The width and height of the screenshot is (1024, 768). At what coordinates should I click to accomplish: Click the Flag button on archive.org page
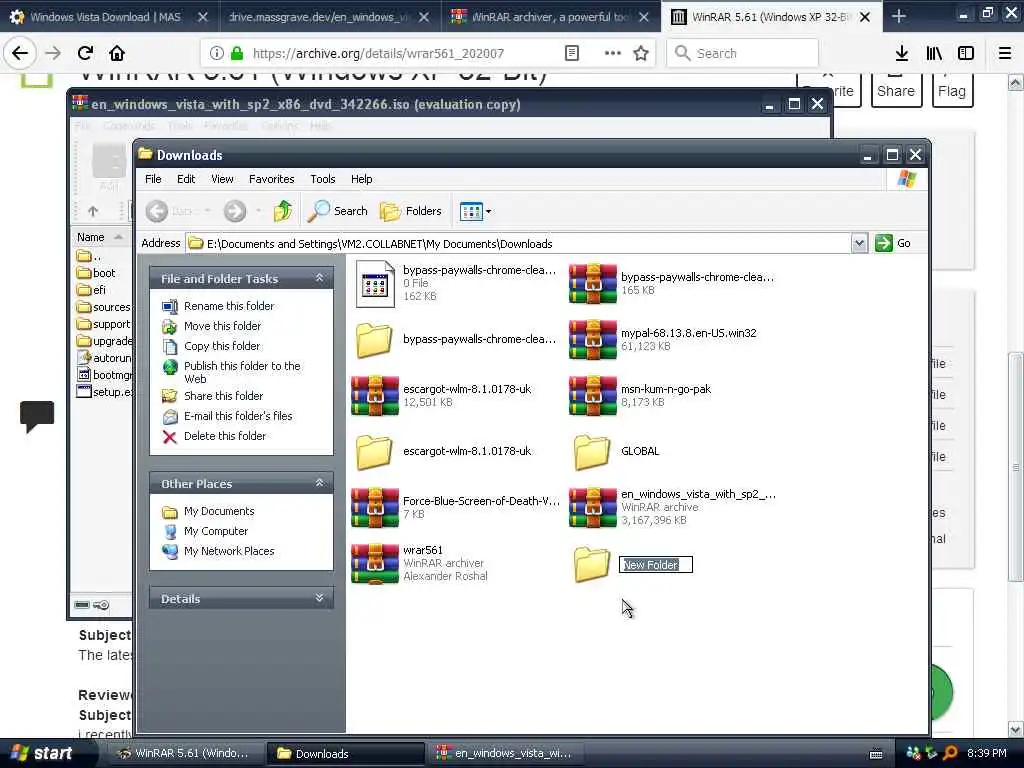952,91
